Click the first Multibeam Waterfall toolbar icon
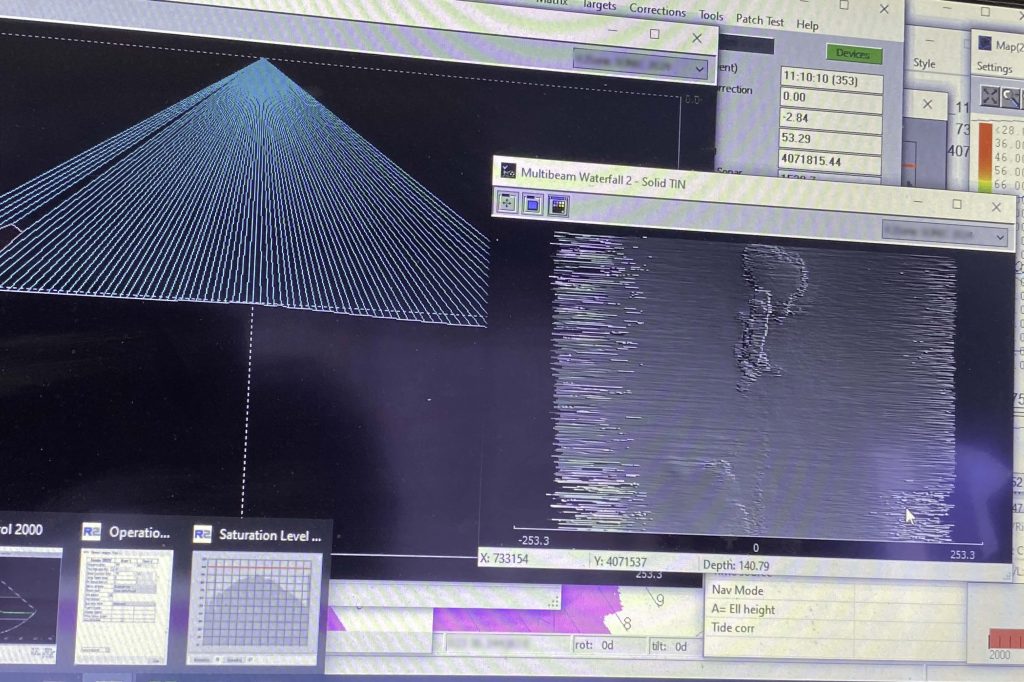1024x682 pixels. tap(507, 203)
